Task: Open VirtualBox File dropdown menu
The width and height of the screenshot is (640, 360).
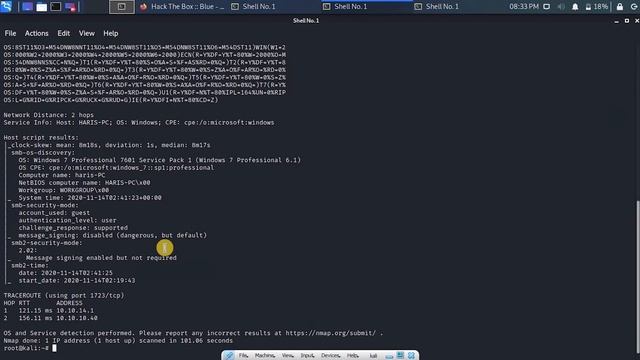Action: pyautogui.click(x=243, y=356)
